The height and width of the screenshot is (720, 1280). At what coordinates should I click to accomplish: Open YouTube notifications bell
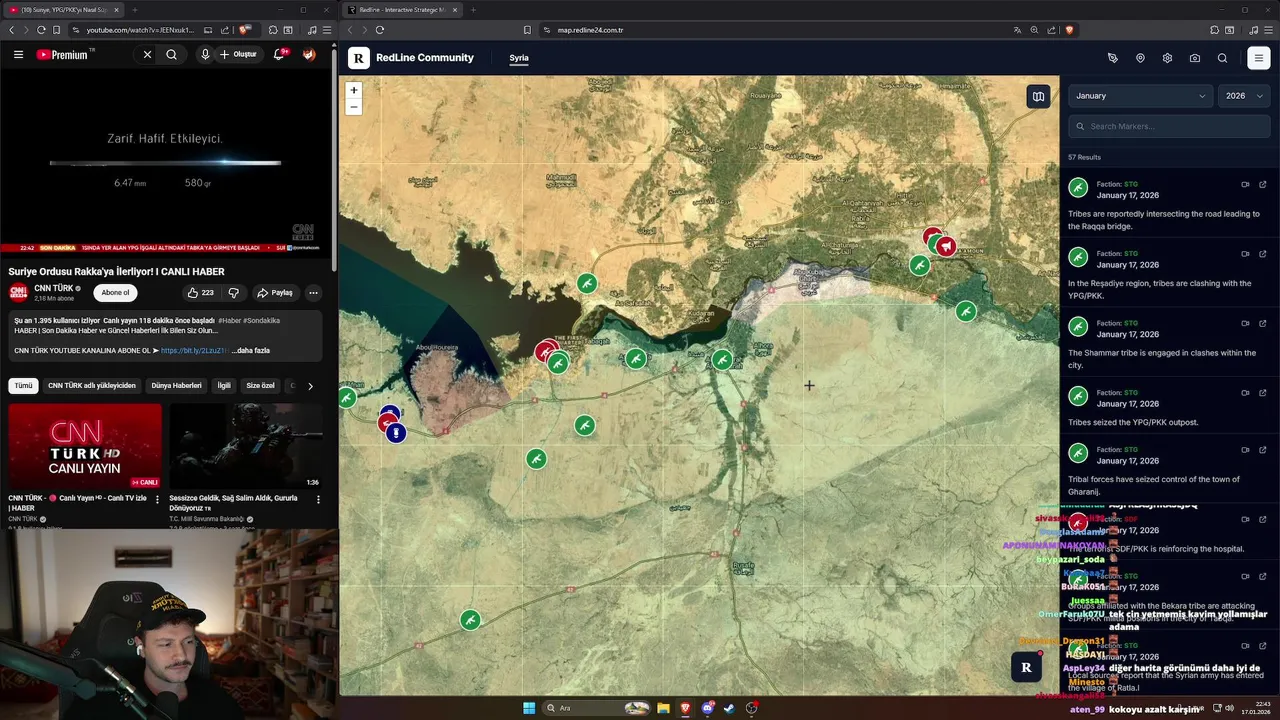tap(279, 55)
